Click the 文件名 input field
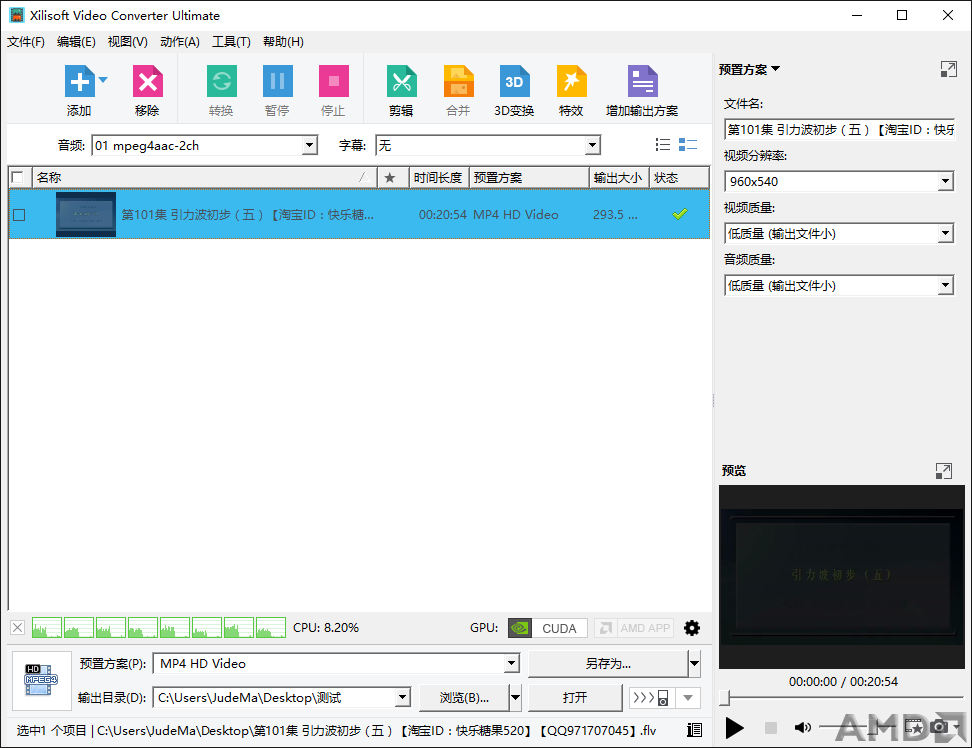The image size is (972, 748). point(839,130)
